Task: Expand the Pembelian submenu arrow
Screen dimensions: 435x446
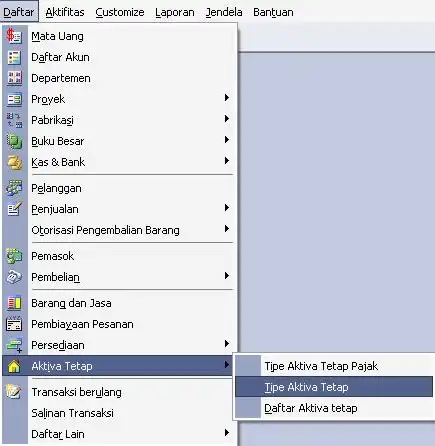Action: (x=227, y=276)
